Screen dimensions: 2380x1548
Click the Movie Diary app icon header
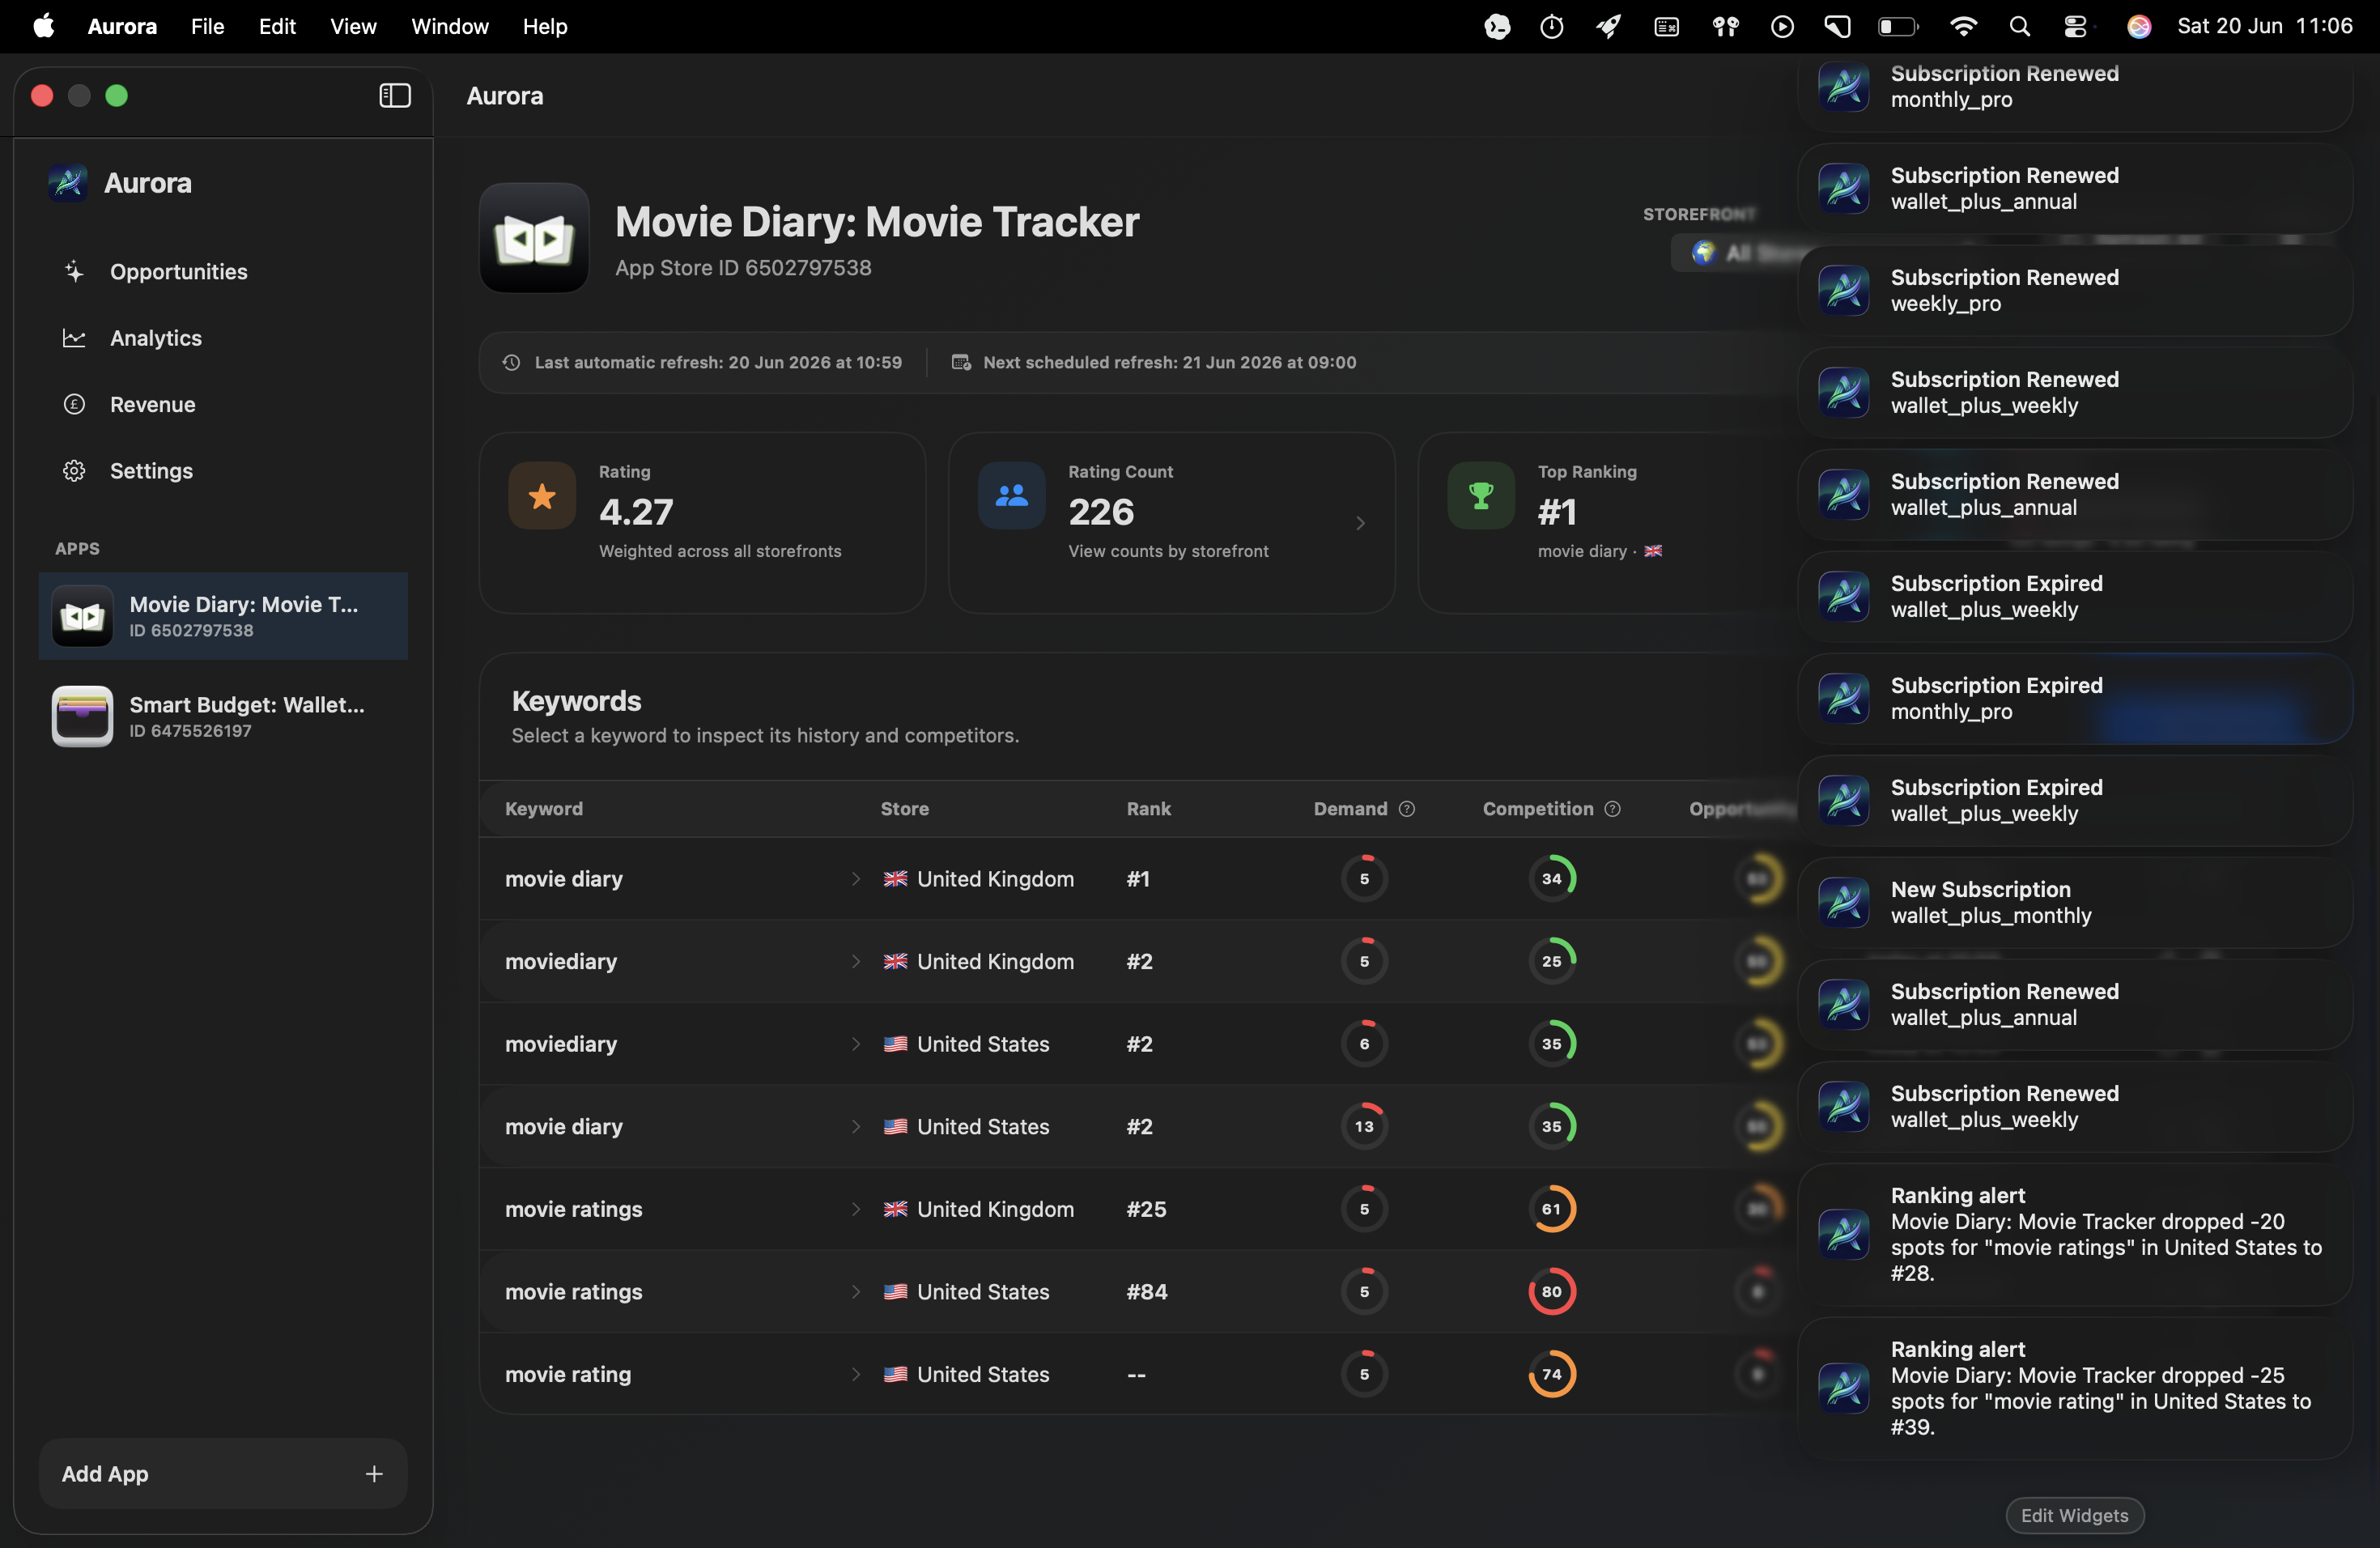click(534, 238)
